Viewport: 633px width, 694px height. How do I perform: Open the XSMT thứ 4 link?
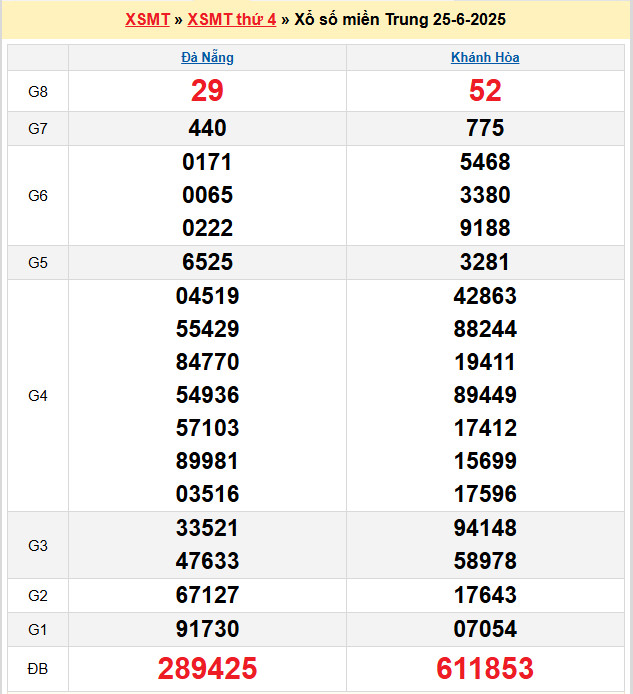(232, 19)
